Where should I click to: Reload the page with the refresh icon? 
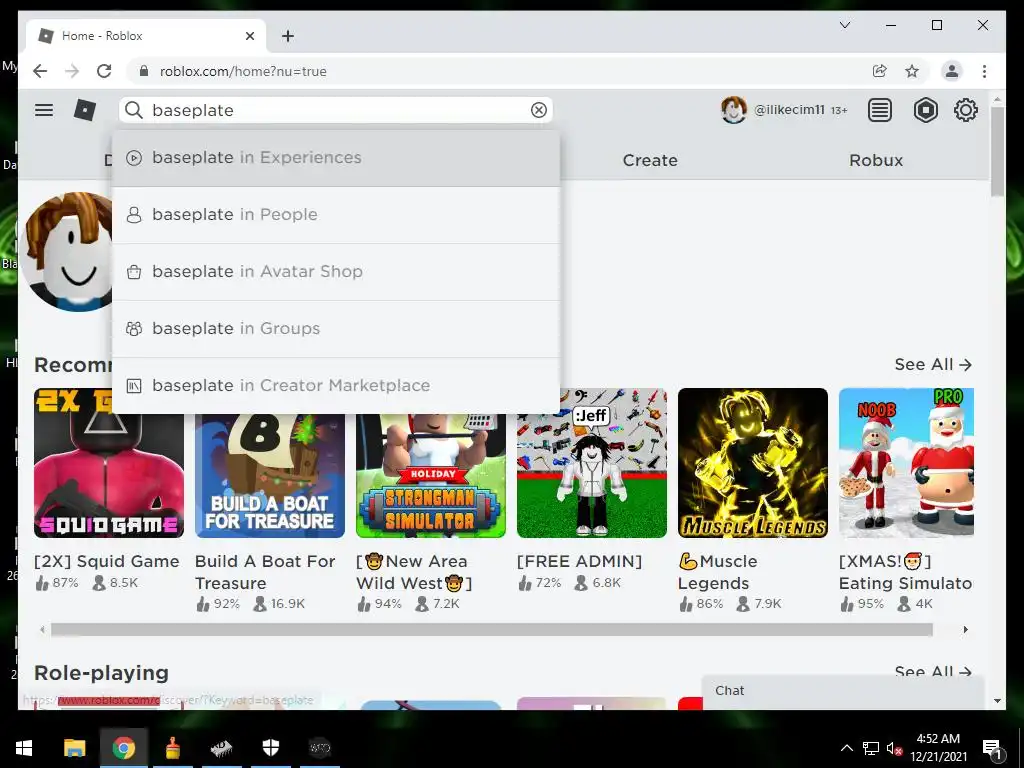click(x=104, y=71)
